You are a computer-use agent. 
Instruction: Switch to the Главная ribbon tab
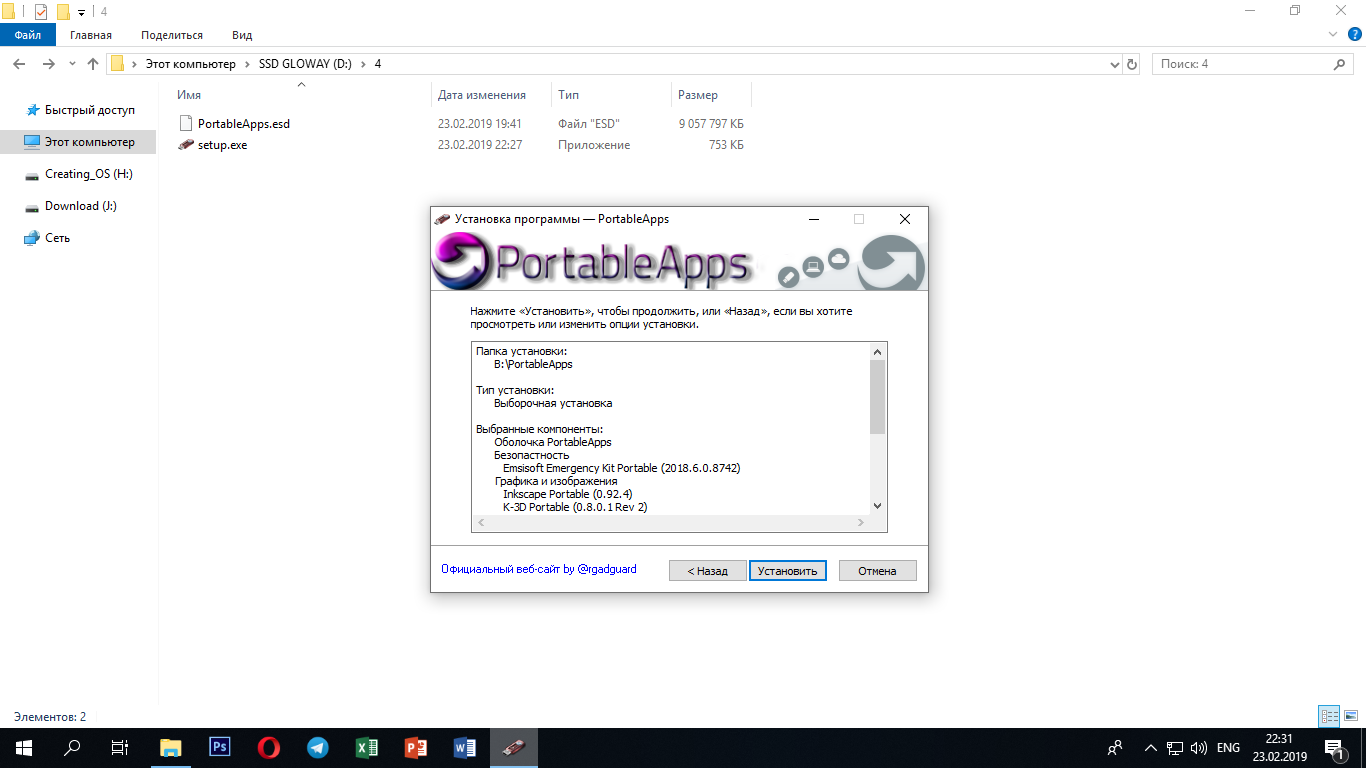point(91,35)
